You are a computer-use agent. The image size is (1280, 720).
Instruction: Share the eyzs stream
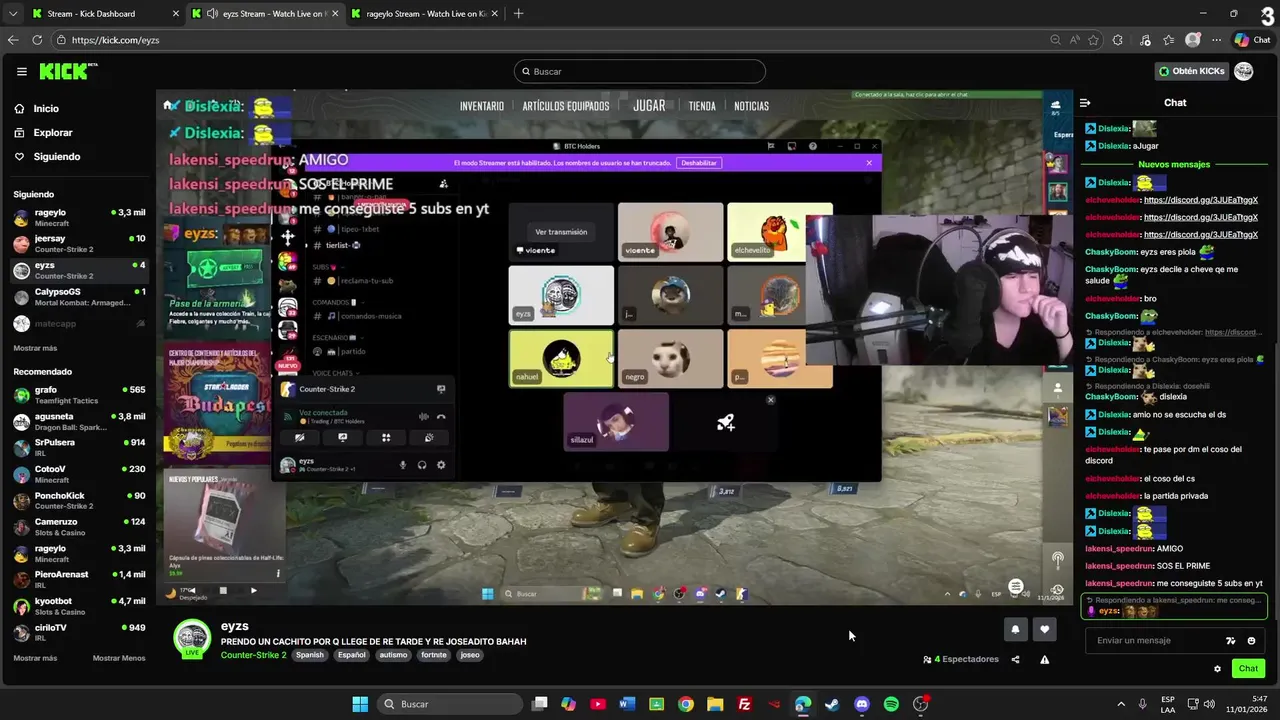[1016, 659]
